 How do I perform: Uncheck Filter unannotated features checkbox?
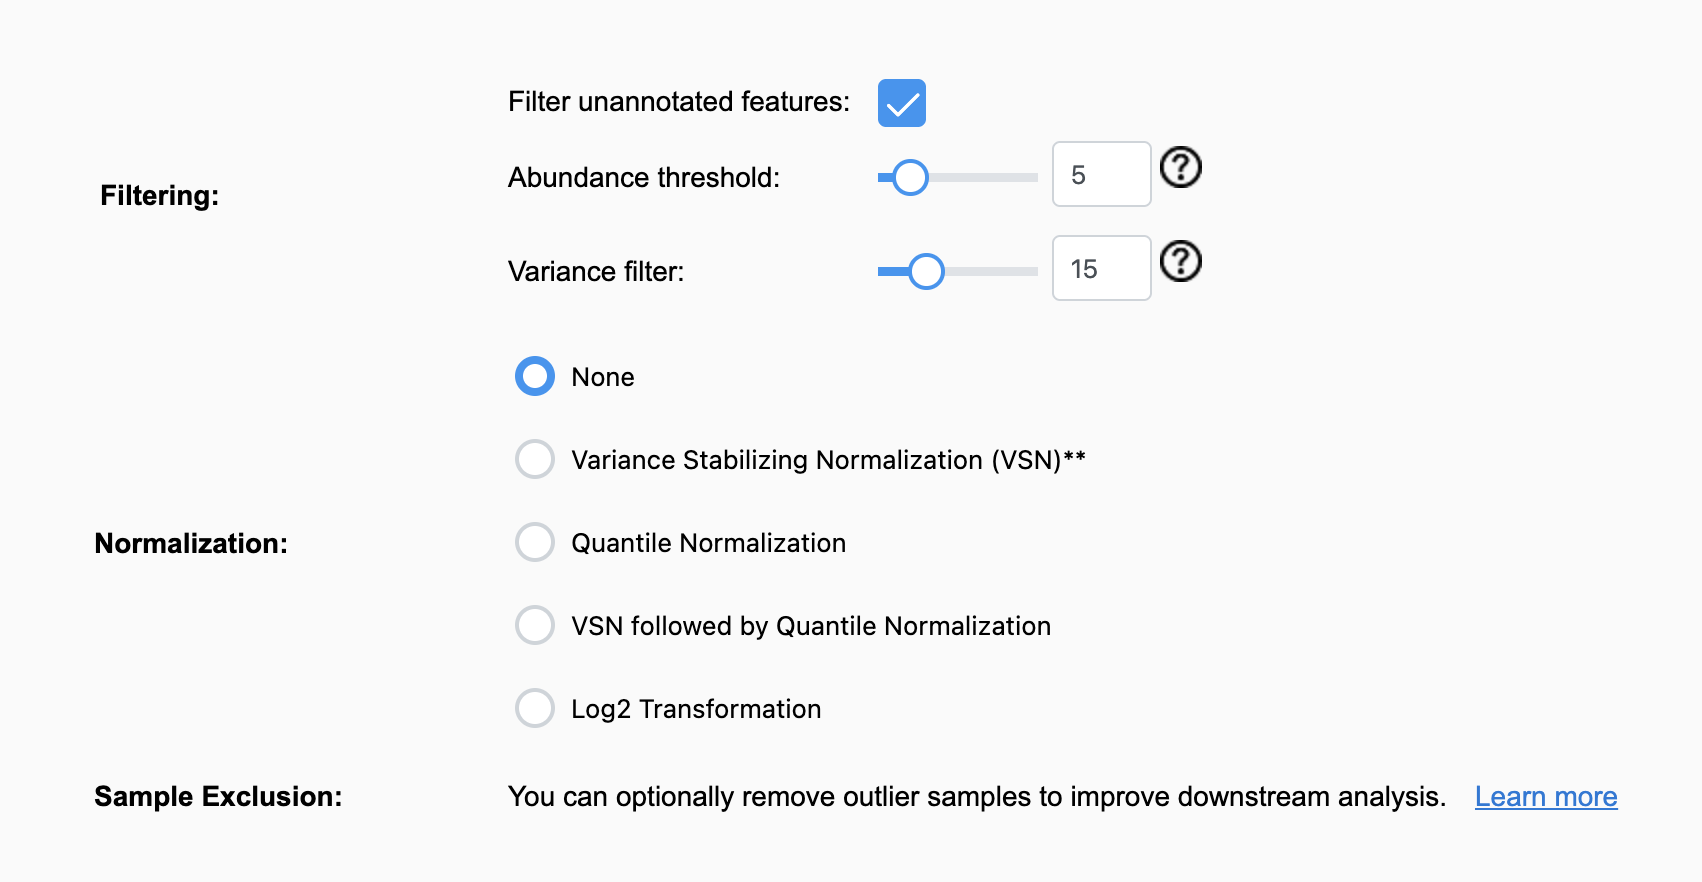(x=902, y=103)
